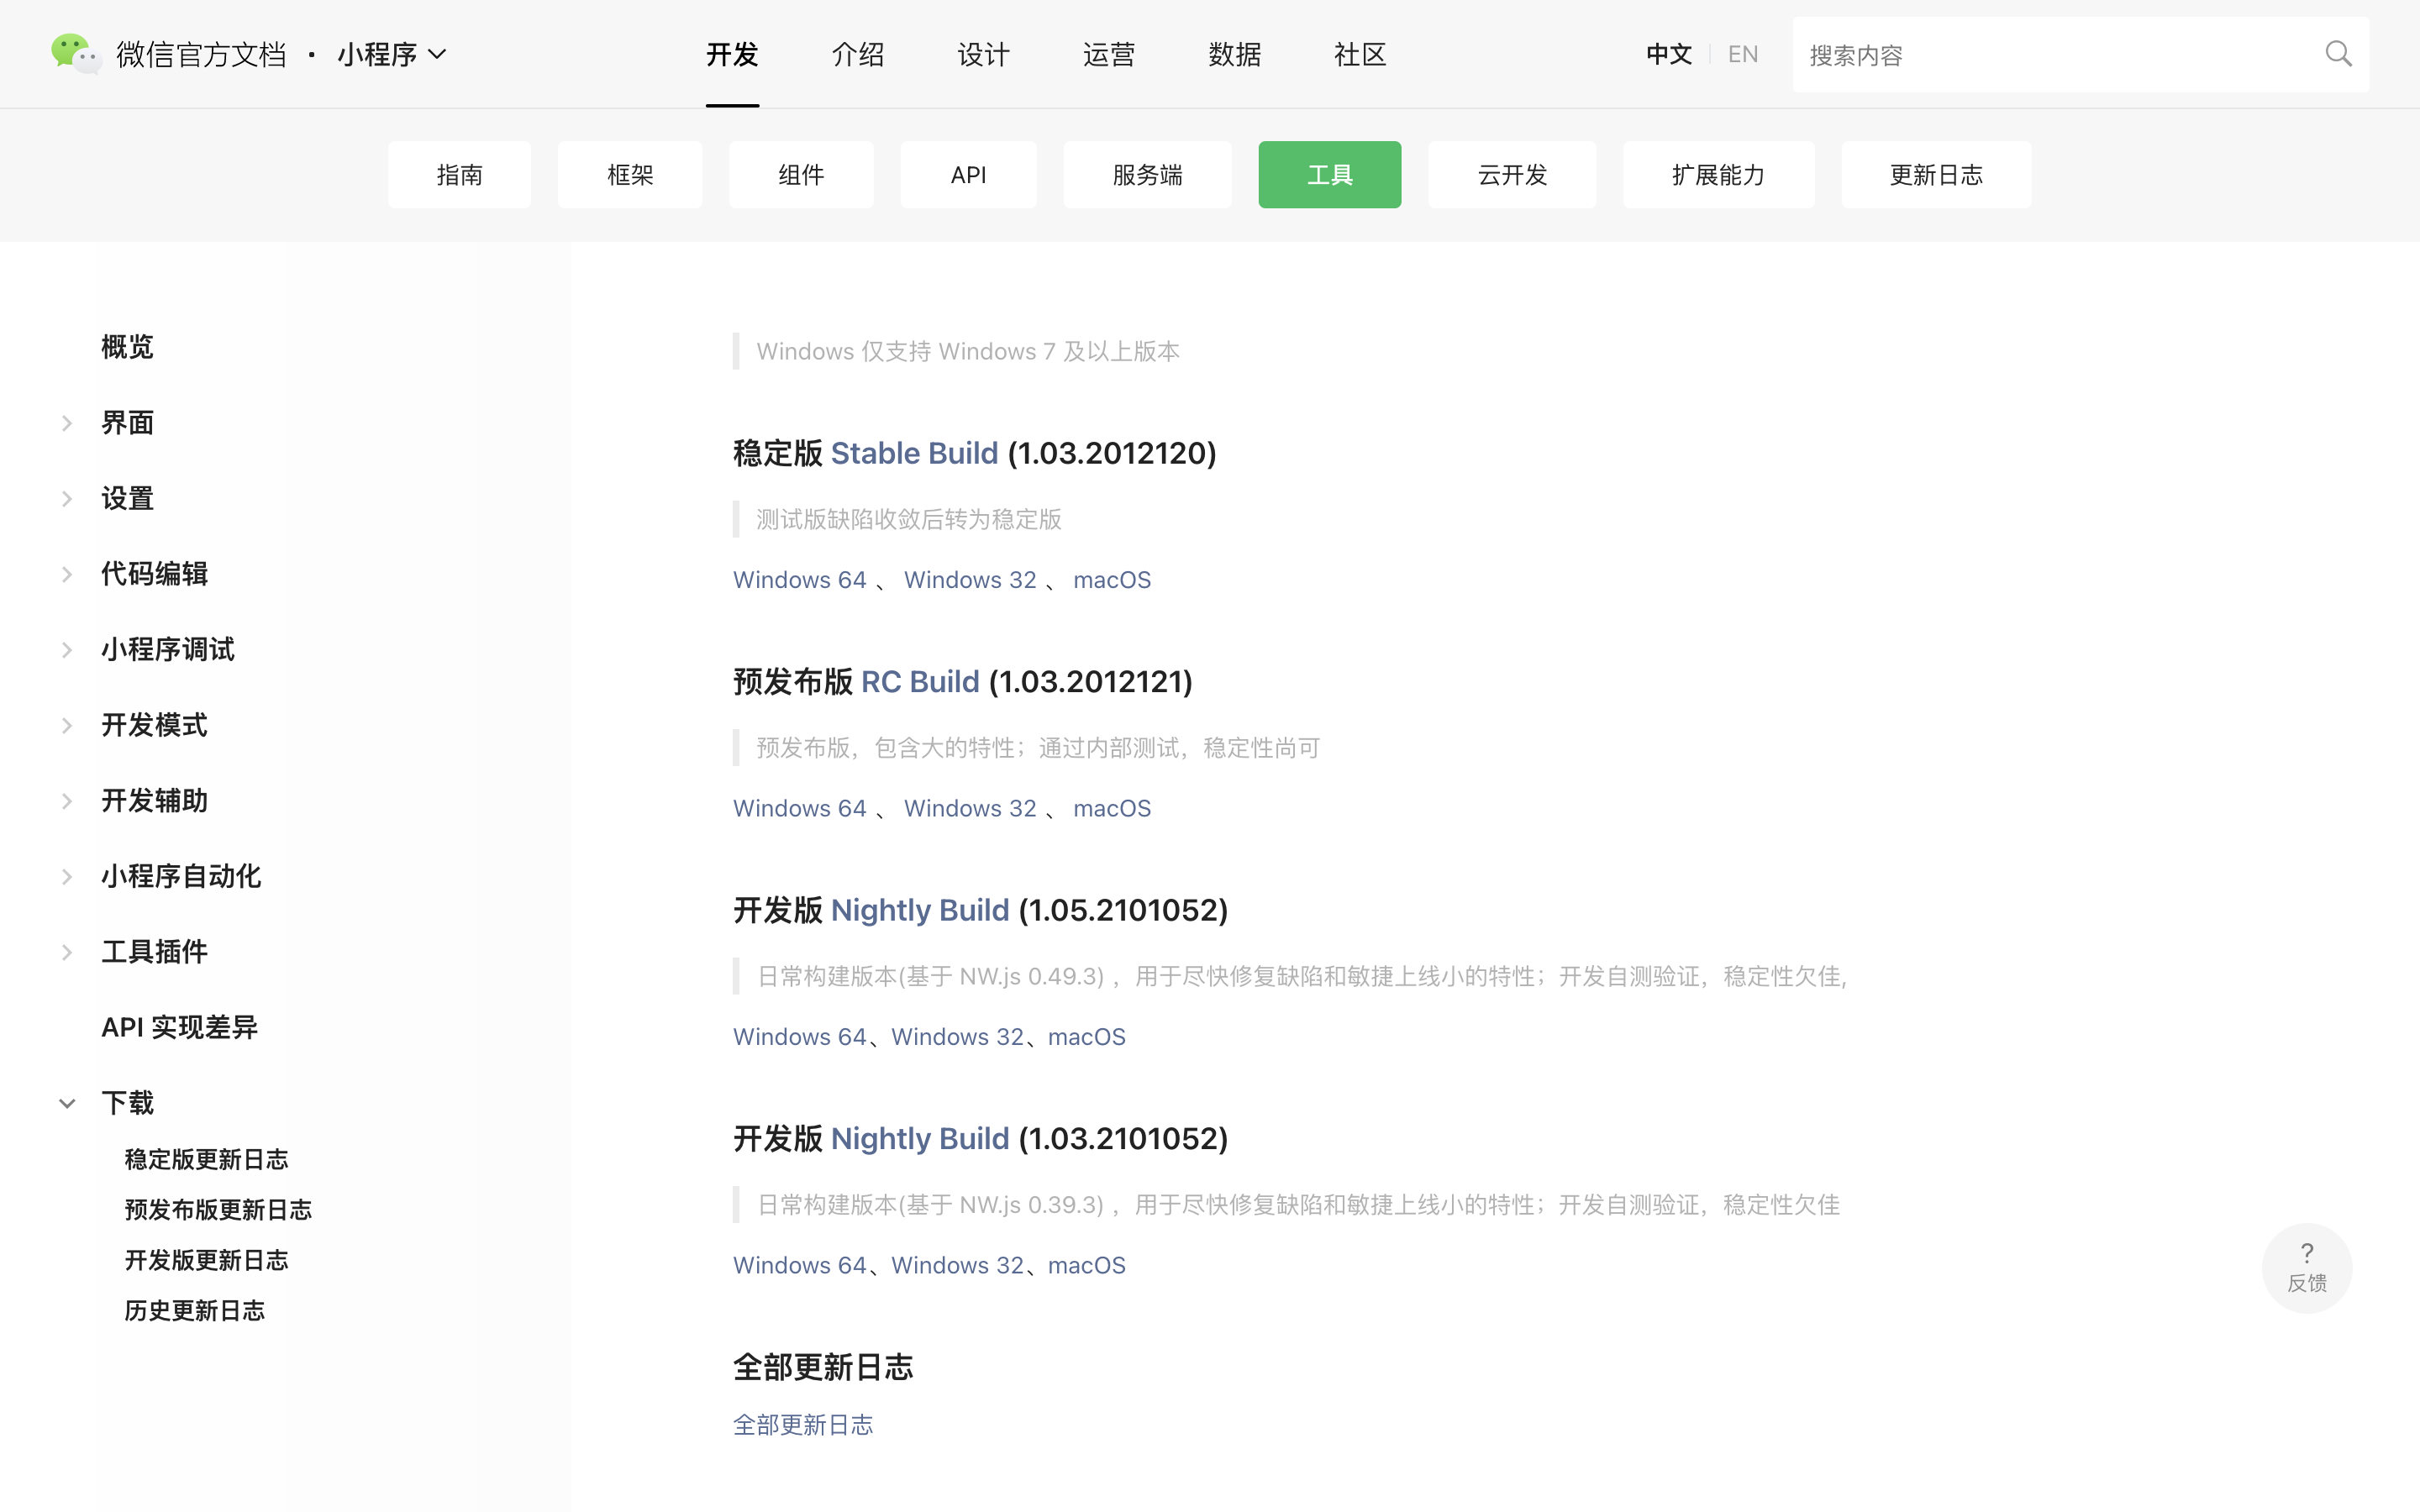Download Nightly 1.05.2101052 Windows 64
Image resolution: width=2420 pixels, height=1512 pixels.
799,1037
